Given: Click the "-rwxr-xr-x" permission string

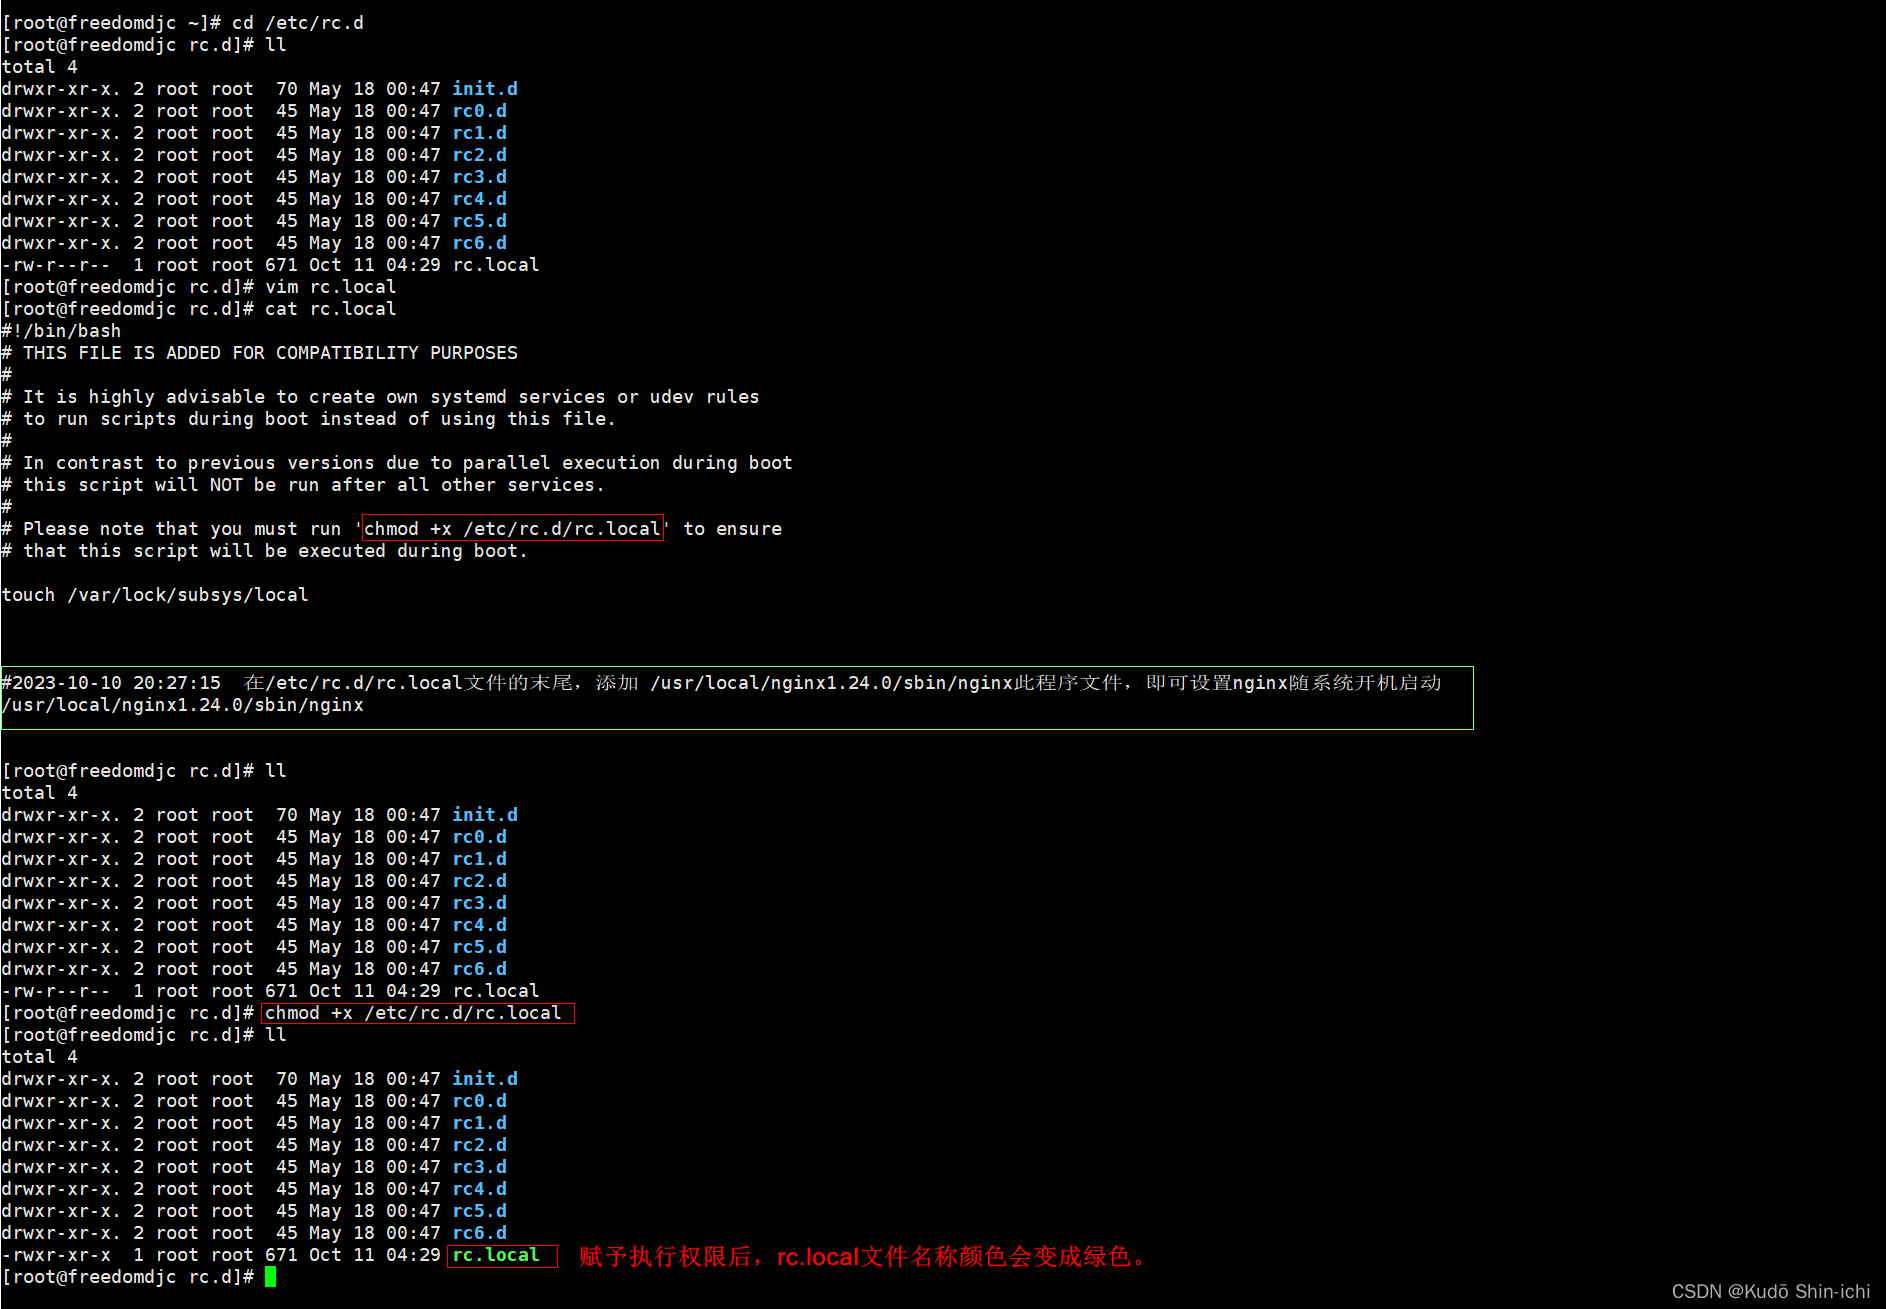Looking at the screenshot, I should tap(57, 1255).
